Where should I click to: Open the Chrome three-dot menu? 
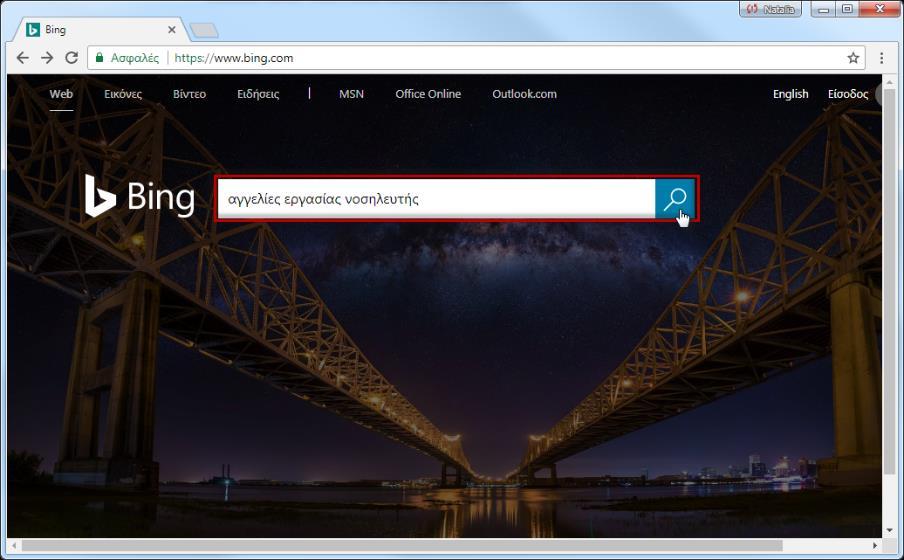click(881, 58)
